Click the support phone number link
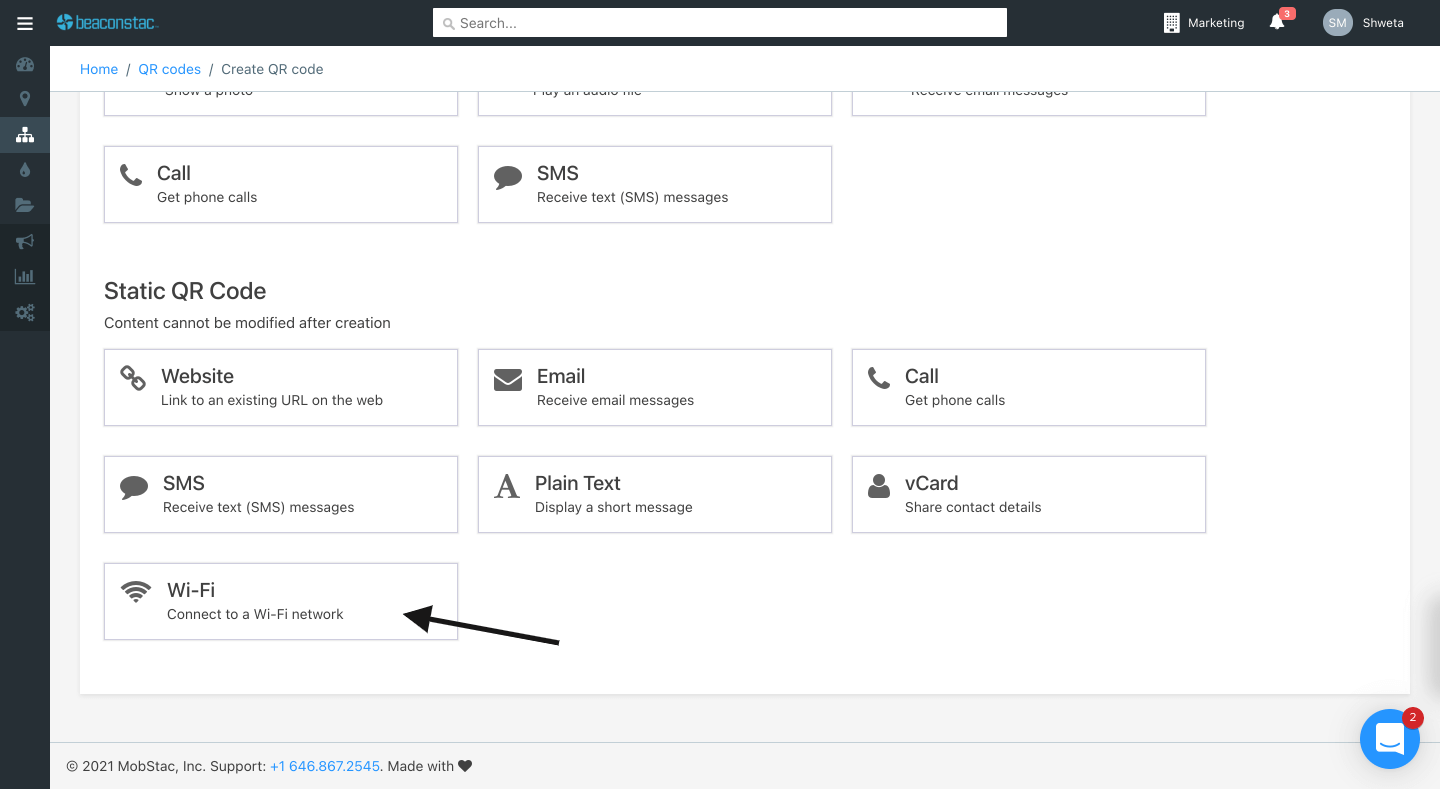This screenshot has width=1440, height=789. pyautogui.click(x=325, y=766)
